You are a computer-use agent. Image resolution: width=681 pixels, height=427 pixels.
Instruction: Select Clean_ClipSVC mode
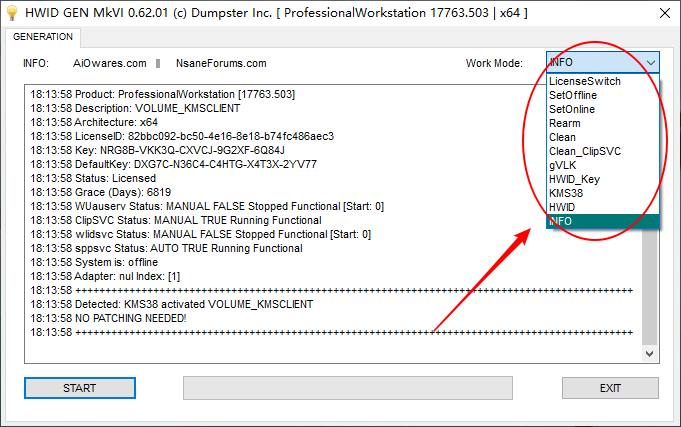coord(603,151)
